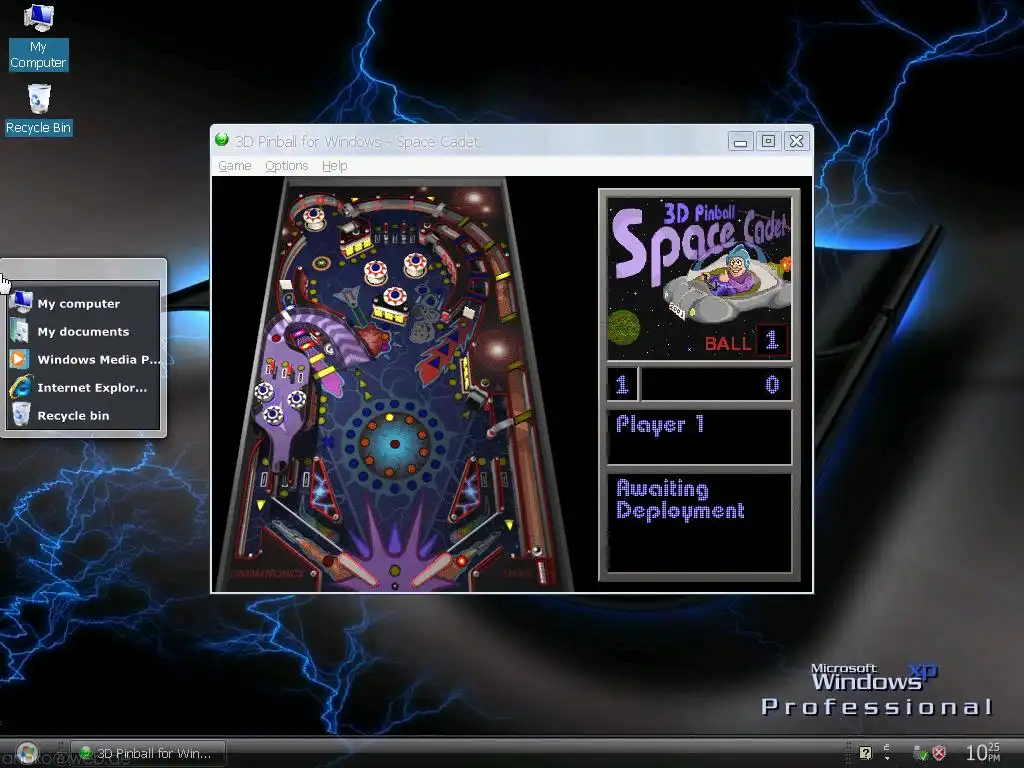This screenshot has width=1024, height=768.
Task: Click the green Pinball window title icon
Action: pyautogui.click(x=221, y=140)
